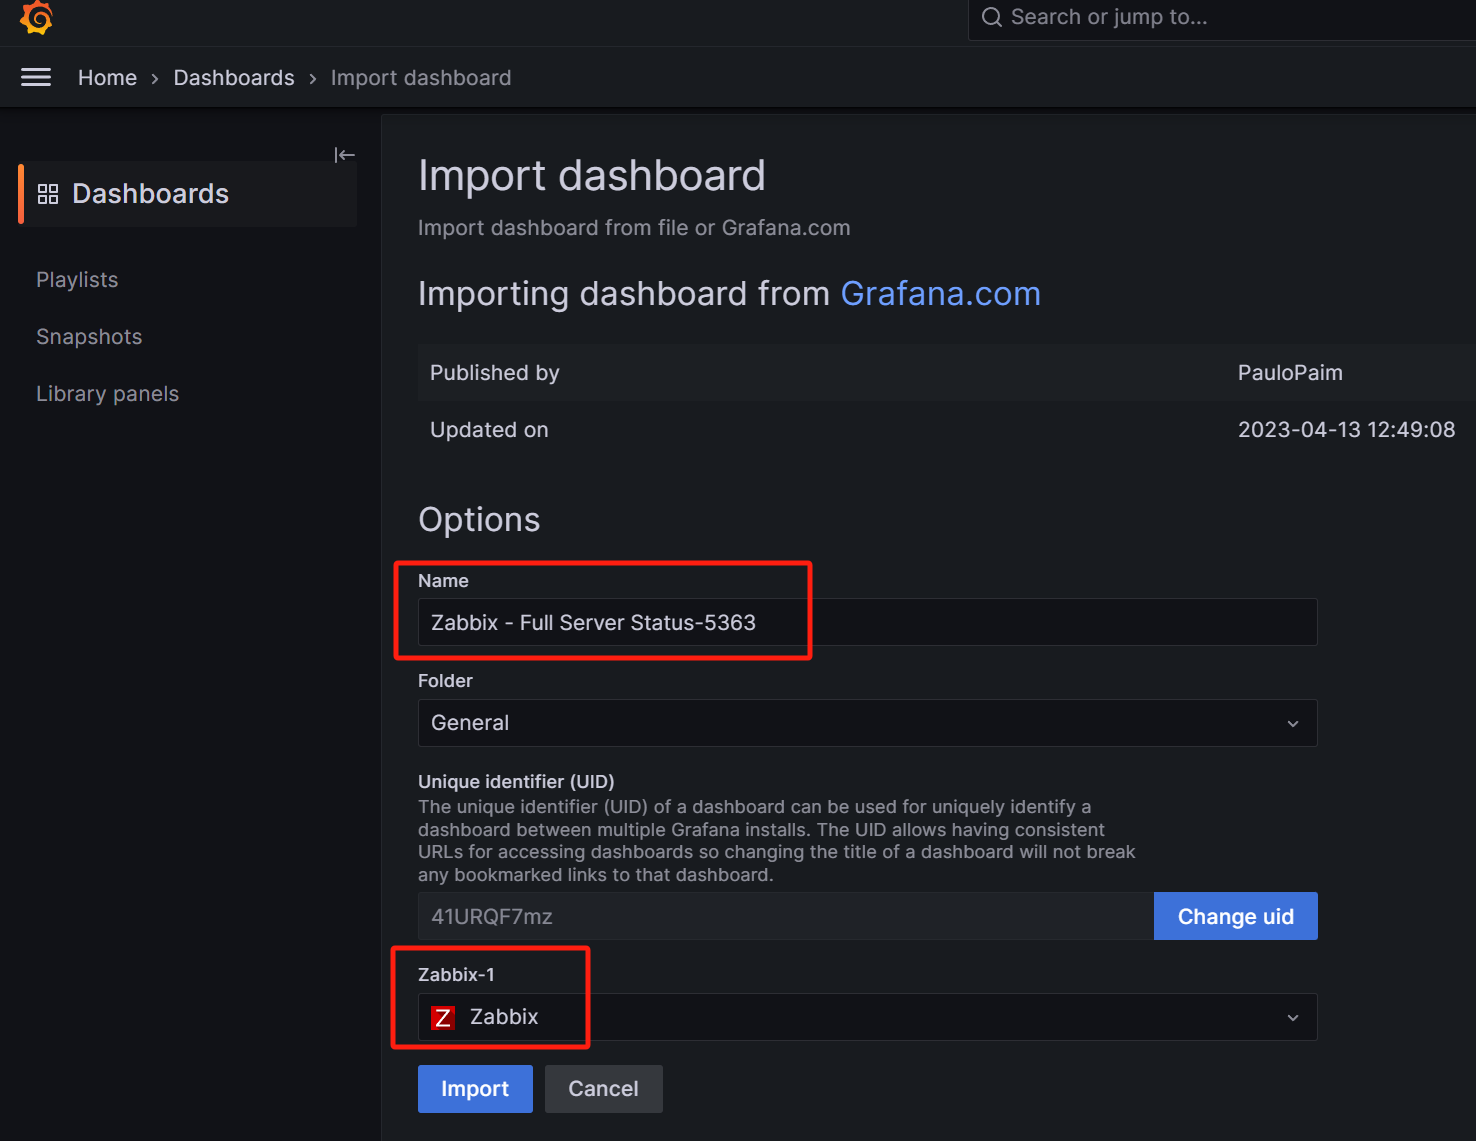1476x1141 pixels.
Task: Click the Unique identifier (UID) label
Action: click(x=516, y=782)
